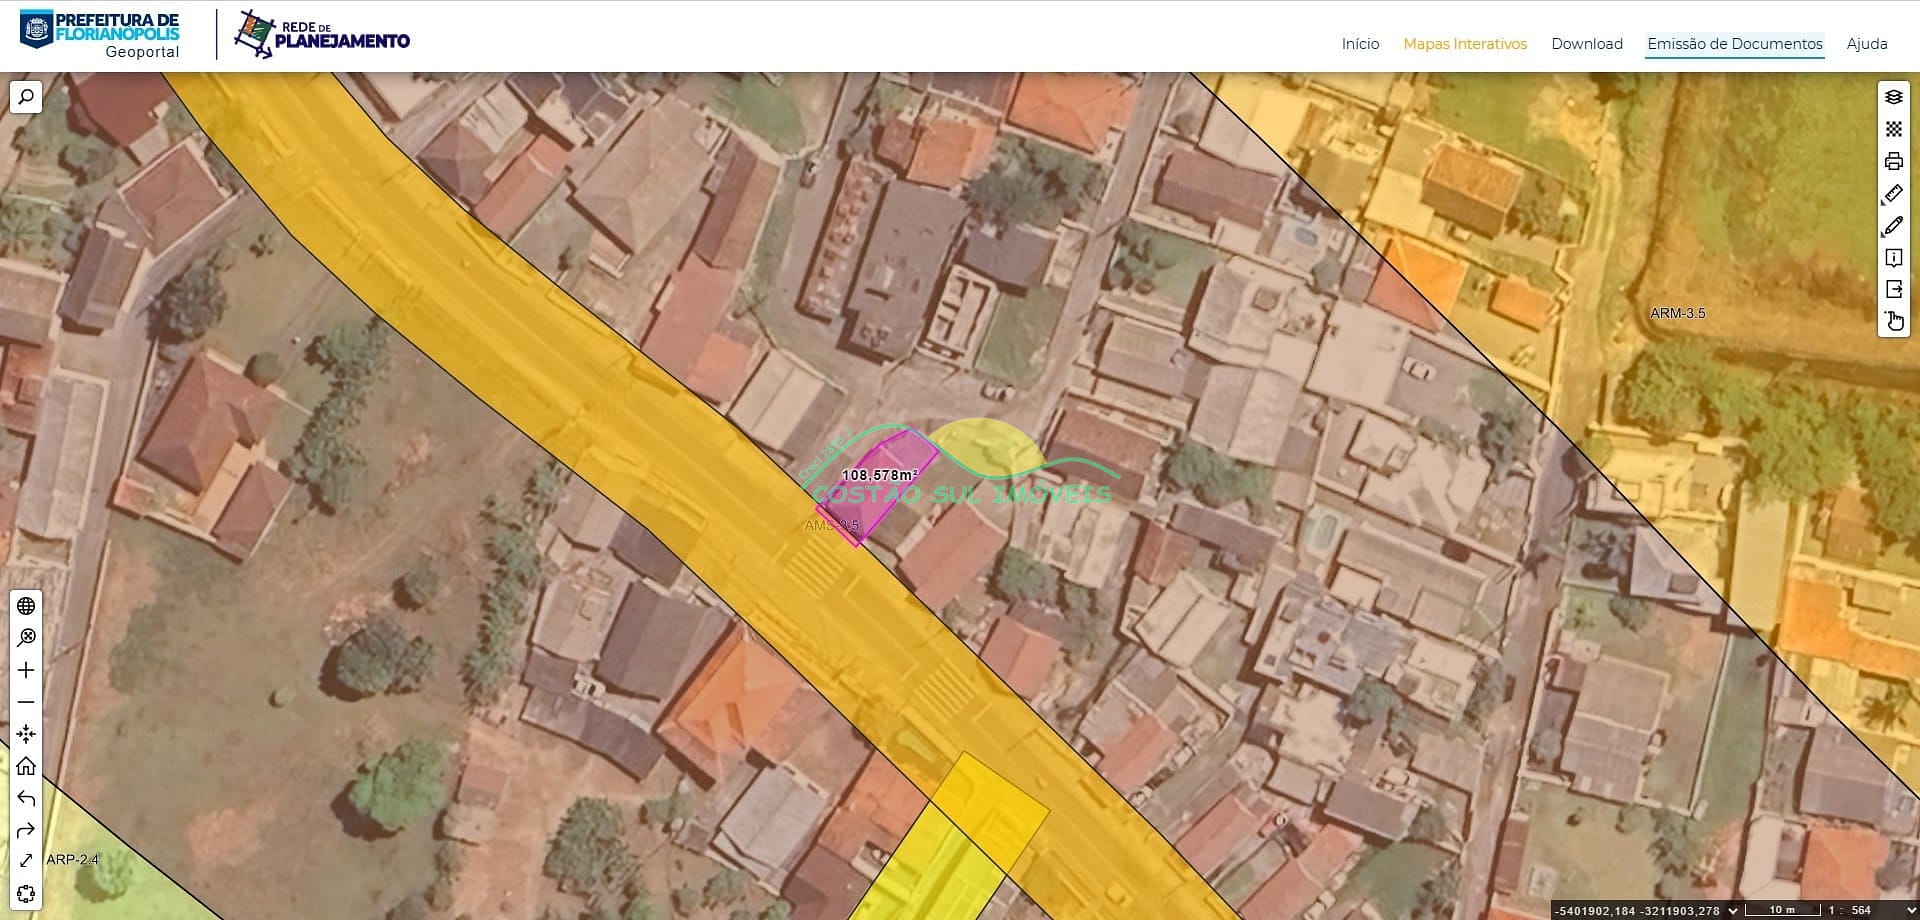Open the map search magnifier tool
Image resolution: width=1920 pixels, height=920 pixels.
[x=26, y=97]
